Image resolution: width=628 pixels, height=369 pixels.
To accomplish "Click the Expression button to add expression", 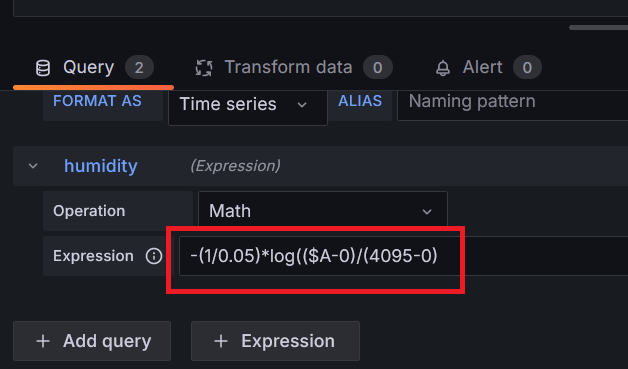I will (x=276, y=341).
